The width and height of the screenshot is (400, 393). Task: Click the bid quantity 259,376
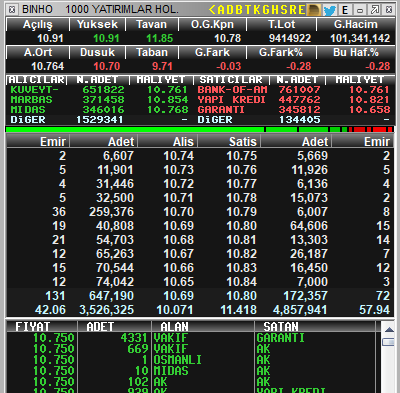(111, 212)
